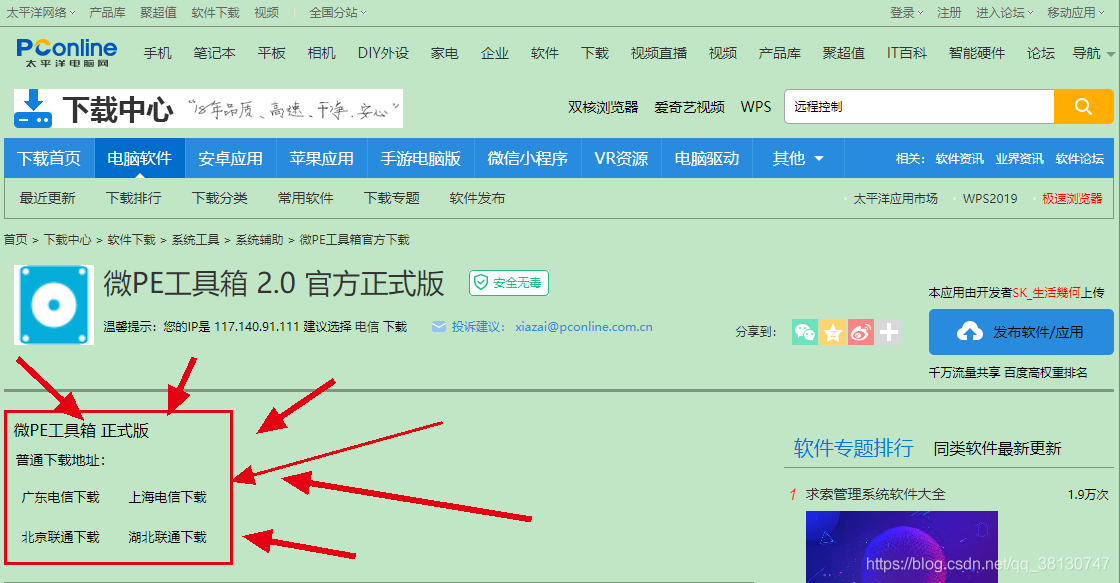Click 北京联通下载 link
This screenshot has height=583, width=1120.
coord(60,537)
